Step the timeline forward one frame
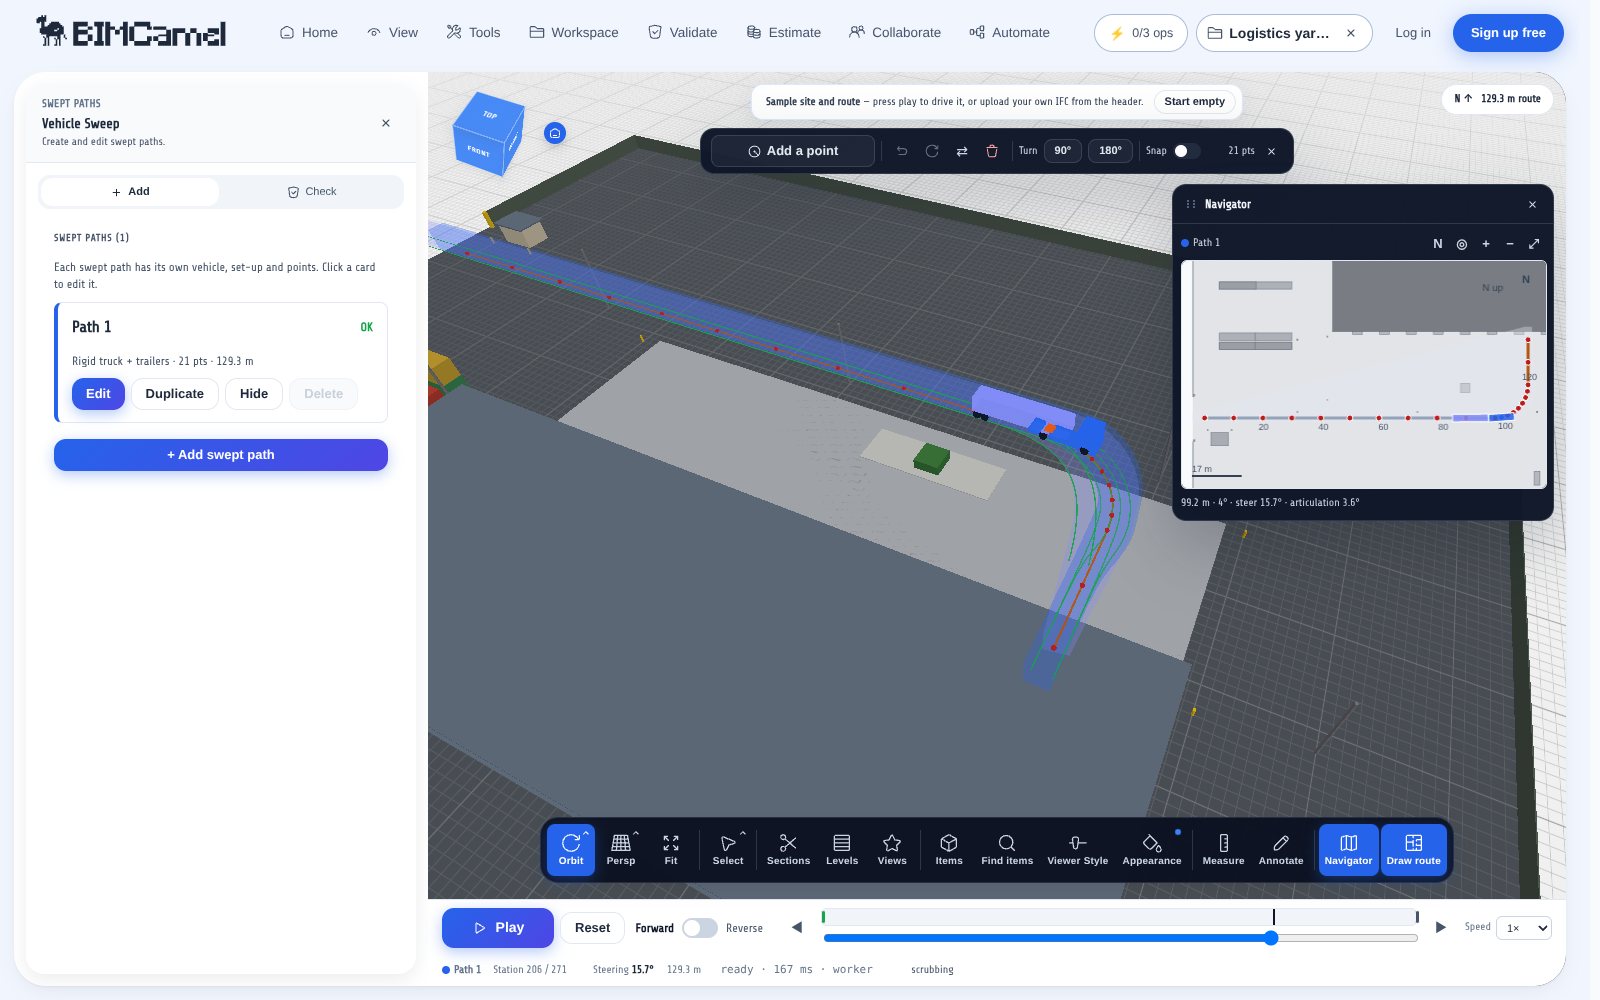 [1441, 927]
